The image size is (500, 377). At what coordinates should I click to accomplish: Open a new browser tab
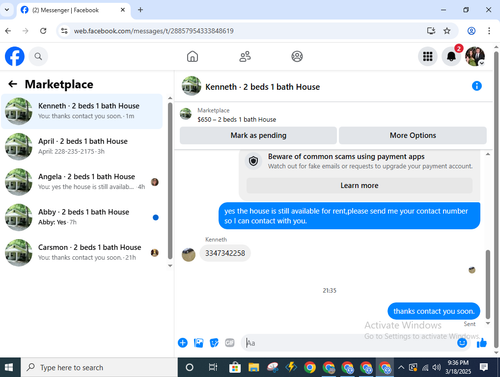140,10
